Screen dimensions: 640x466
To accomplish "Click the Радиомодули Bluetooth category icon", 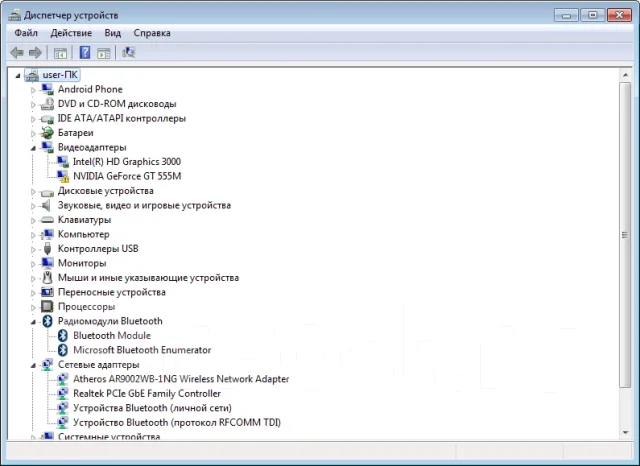I will point(47,321).
